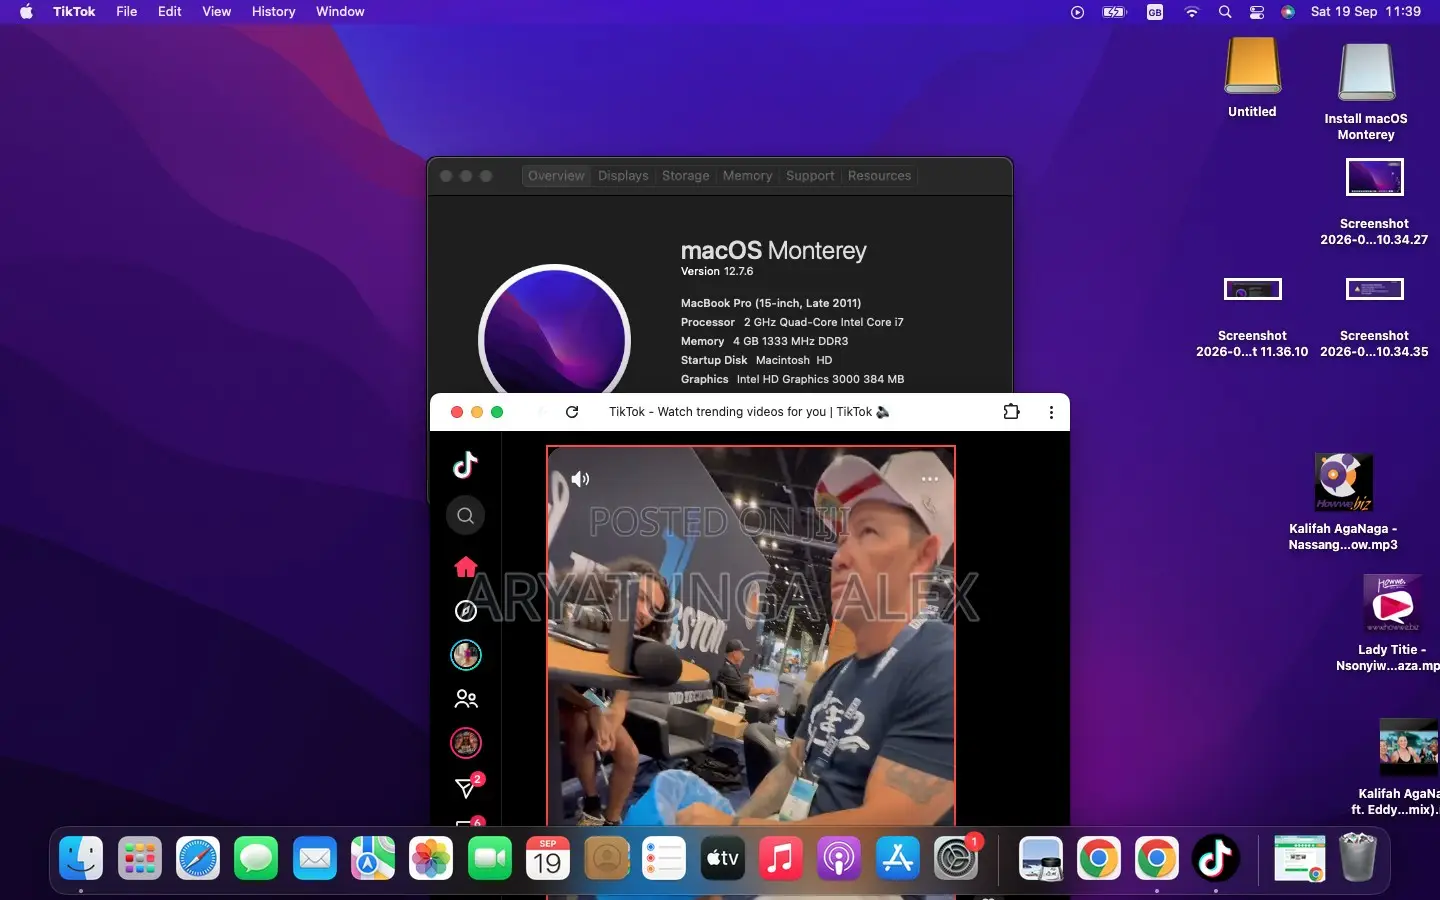Switch to the Overview tab in About This Mac
The width and height of the screenshot is (1440, 900).
556,176
